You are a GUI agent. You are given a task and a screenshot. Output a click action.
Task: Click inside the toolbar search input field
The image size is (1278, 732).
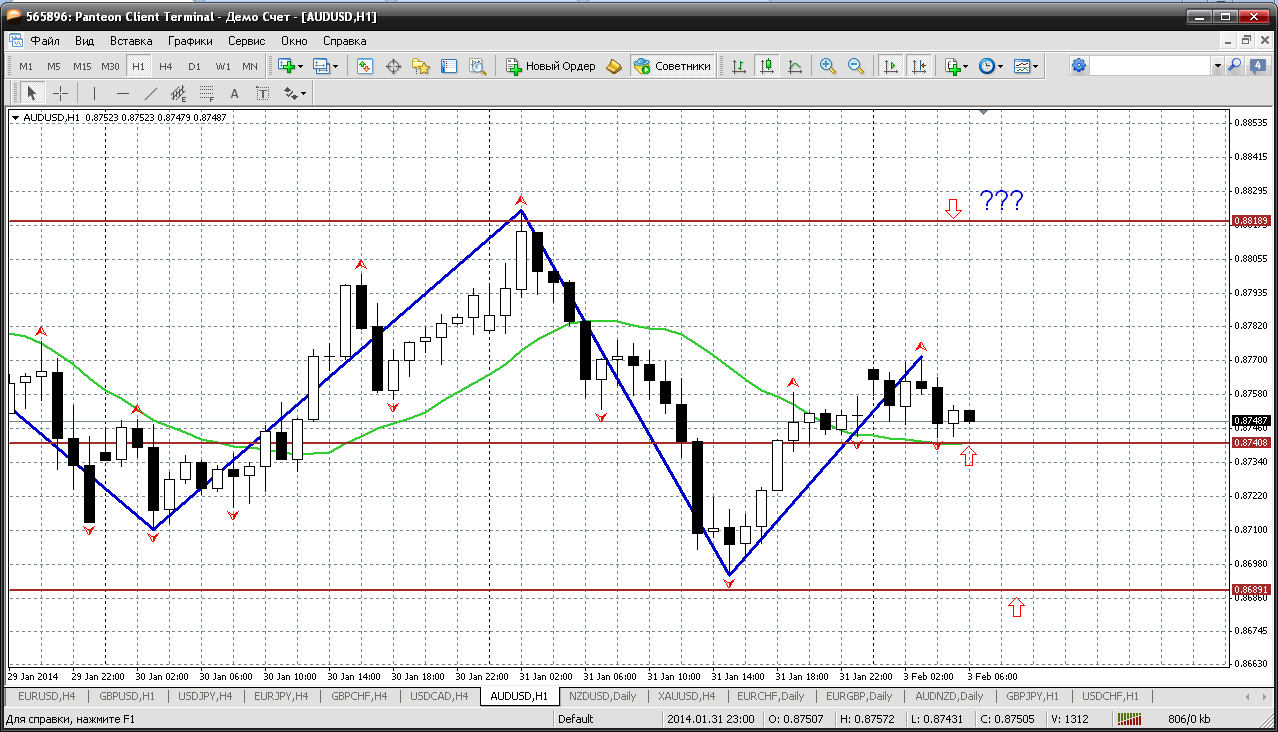point(1150,66)
